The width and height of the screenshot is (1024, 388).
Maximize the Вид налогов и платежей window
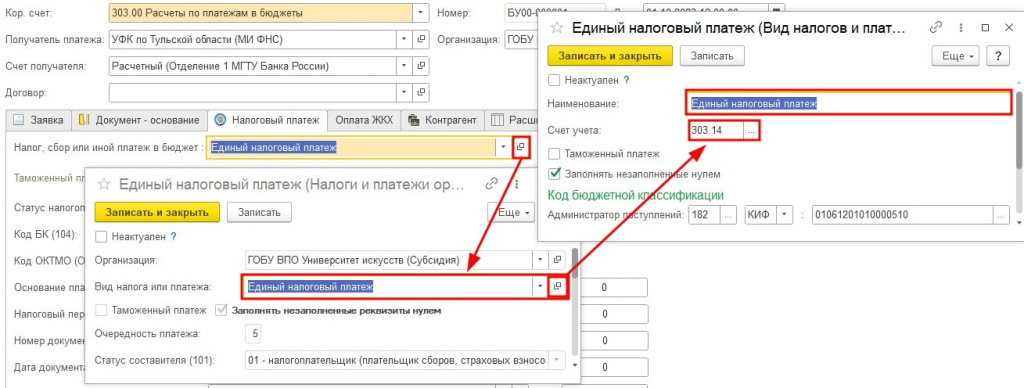click(x=985, y=28)
